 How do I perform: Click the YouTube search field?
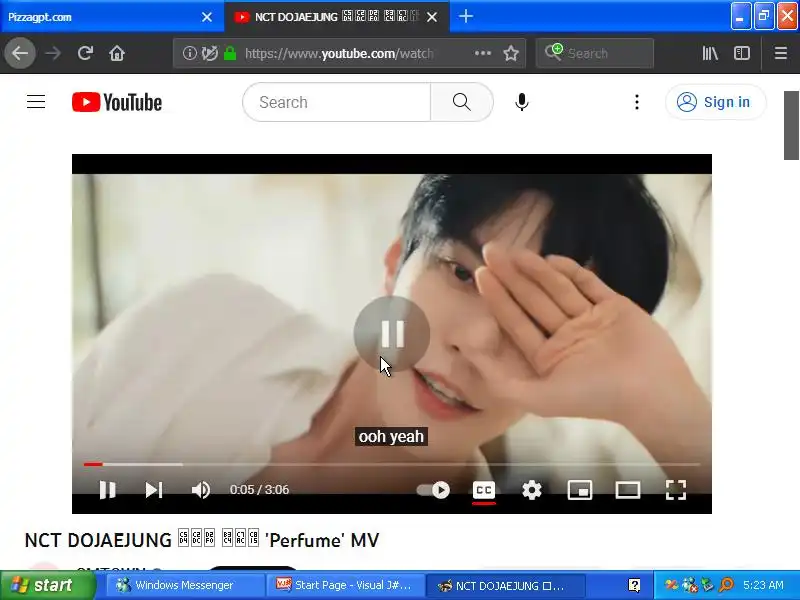(x=337, y=102)
